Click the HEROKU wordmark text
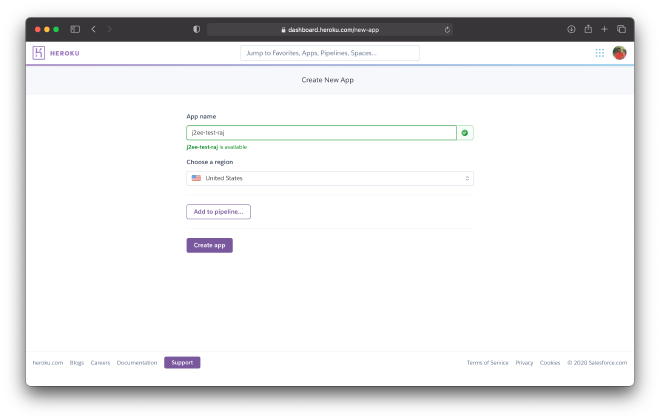Image resolution: width=660 pixels, height=420 pixels. [65, 53]
